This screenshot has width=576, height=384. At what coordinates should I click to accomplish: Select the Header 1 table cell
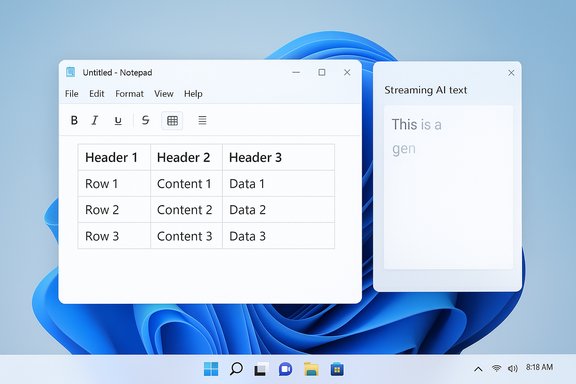tap(114, 157)
